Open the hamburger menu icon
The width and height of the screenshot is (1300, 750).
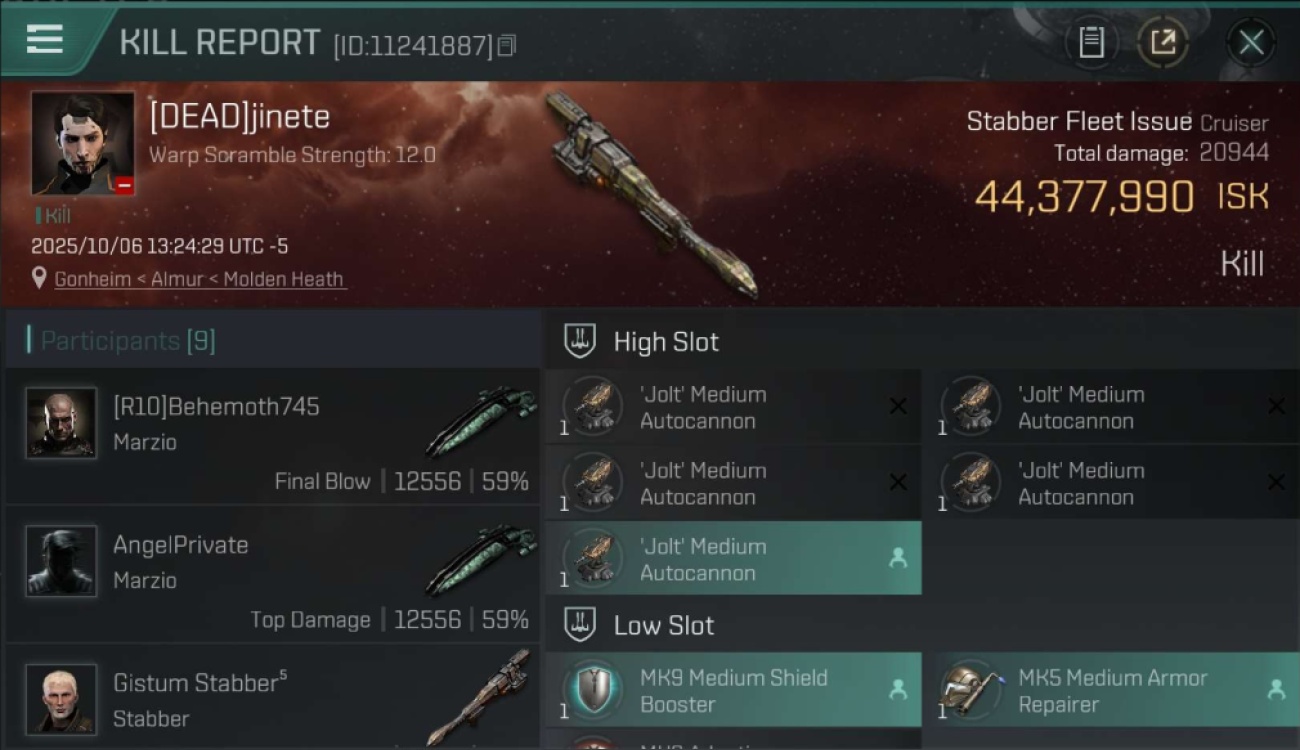click(x=45, y=40)
